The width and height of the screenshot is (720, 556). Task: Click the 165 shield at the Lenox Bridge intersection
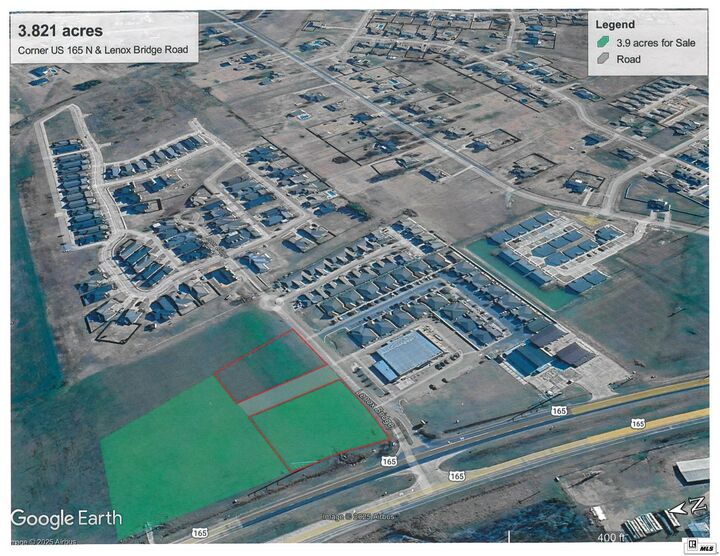(x=389, y=461)
